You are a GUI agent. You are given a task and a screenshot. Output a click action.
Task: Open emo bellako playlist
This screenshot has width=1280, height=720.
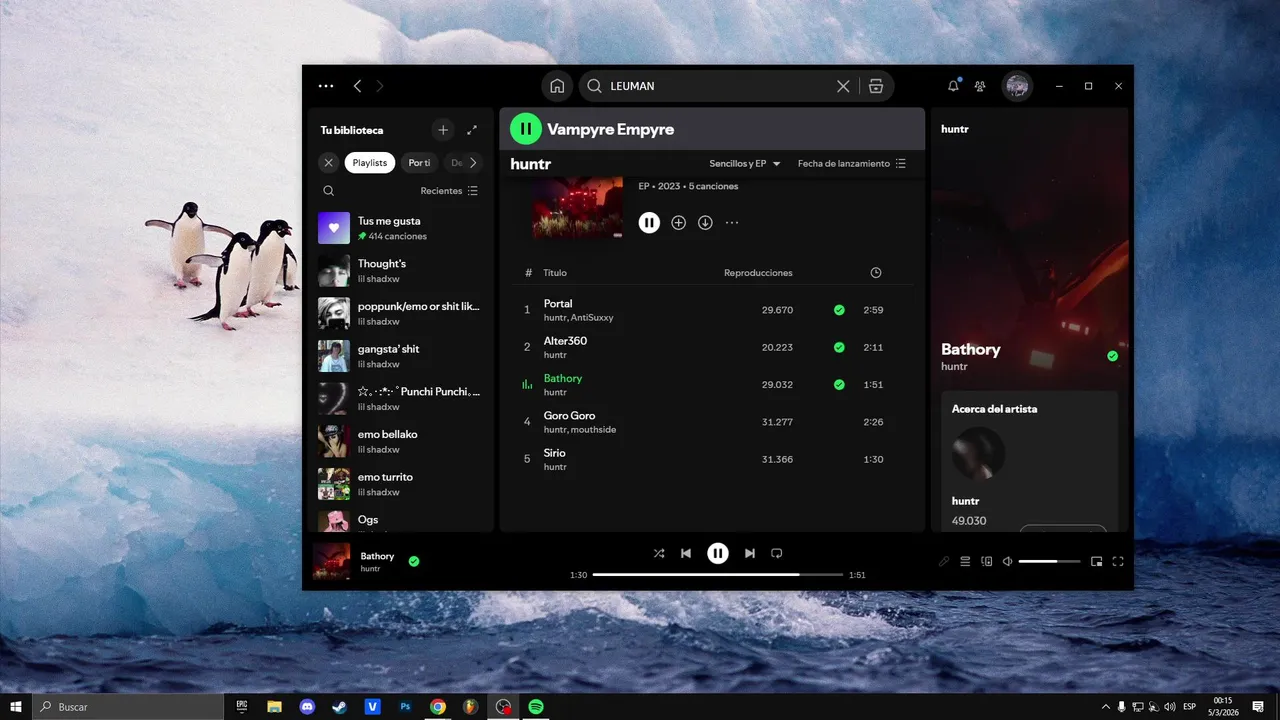(400, 442)
